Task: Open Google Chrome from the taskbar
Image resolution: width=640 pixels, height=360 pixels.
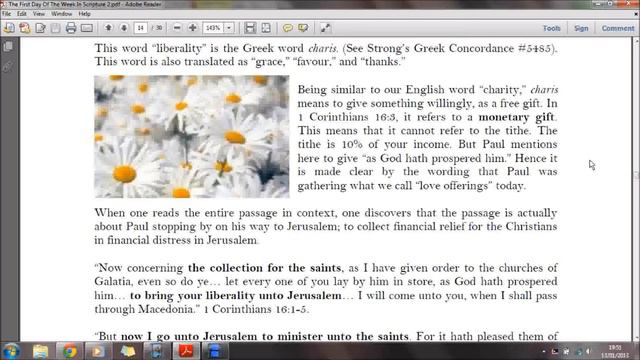Action: tap(69, 351)
